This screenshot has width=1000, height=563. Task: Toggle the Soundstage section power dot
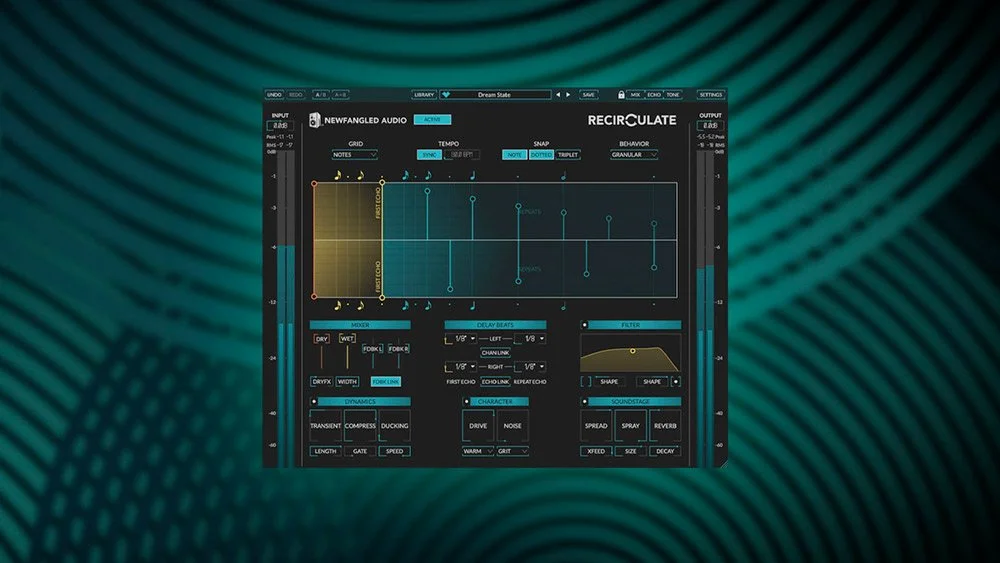pos(584,402)
